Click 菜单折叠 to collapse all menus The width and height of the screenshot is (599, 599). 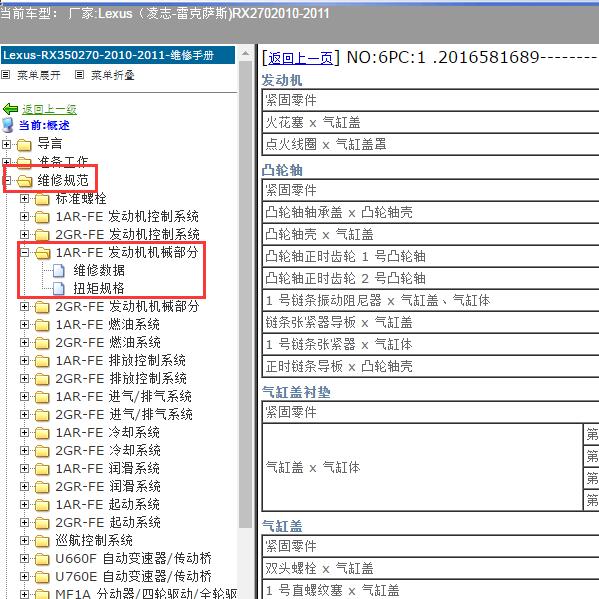pos(113,75)
